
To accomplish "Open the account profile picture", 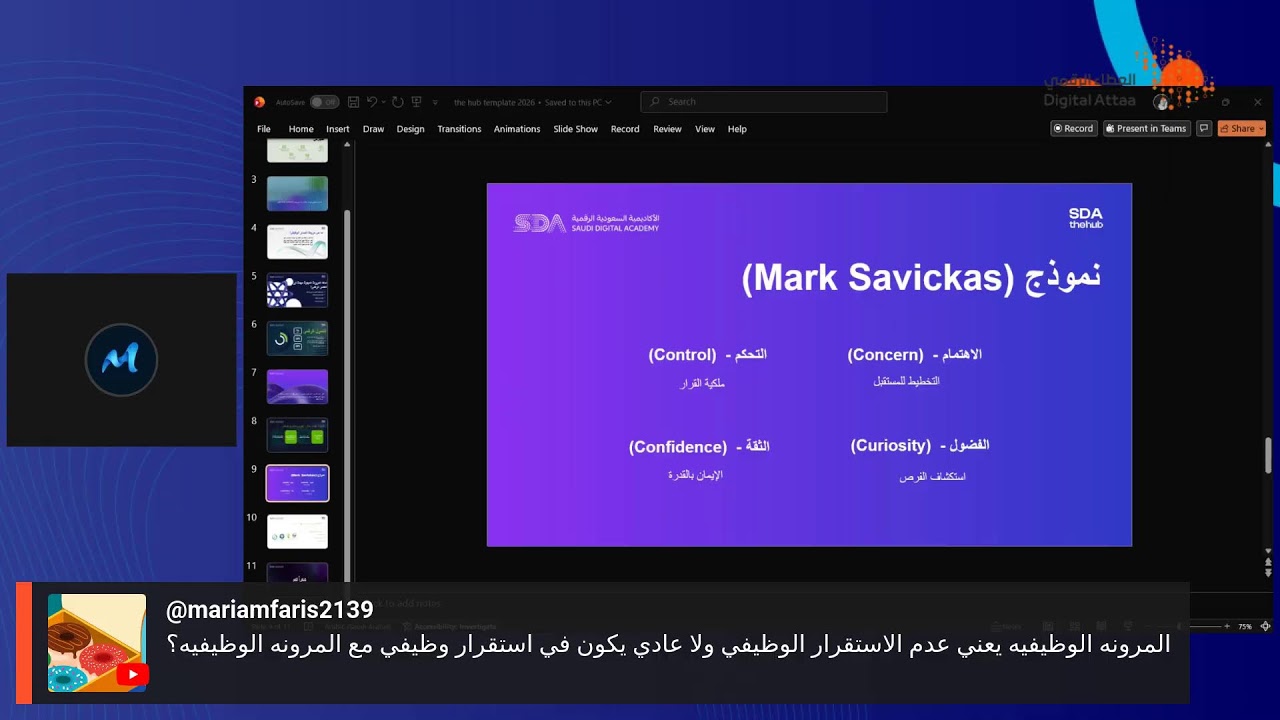I will pos(1161,102).
